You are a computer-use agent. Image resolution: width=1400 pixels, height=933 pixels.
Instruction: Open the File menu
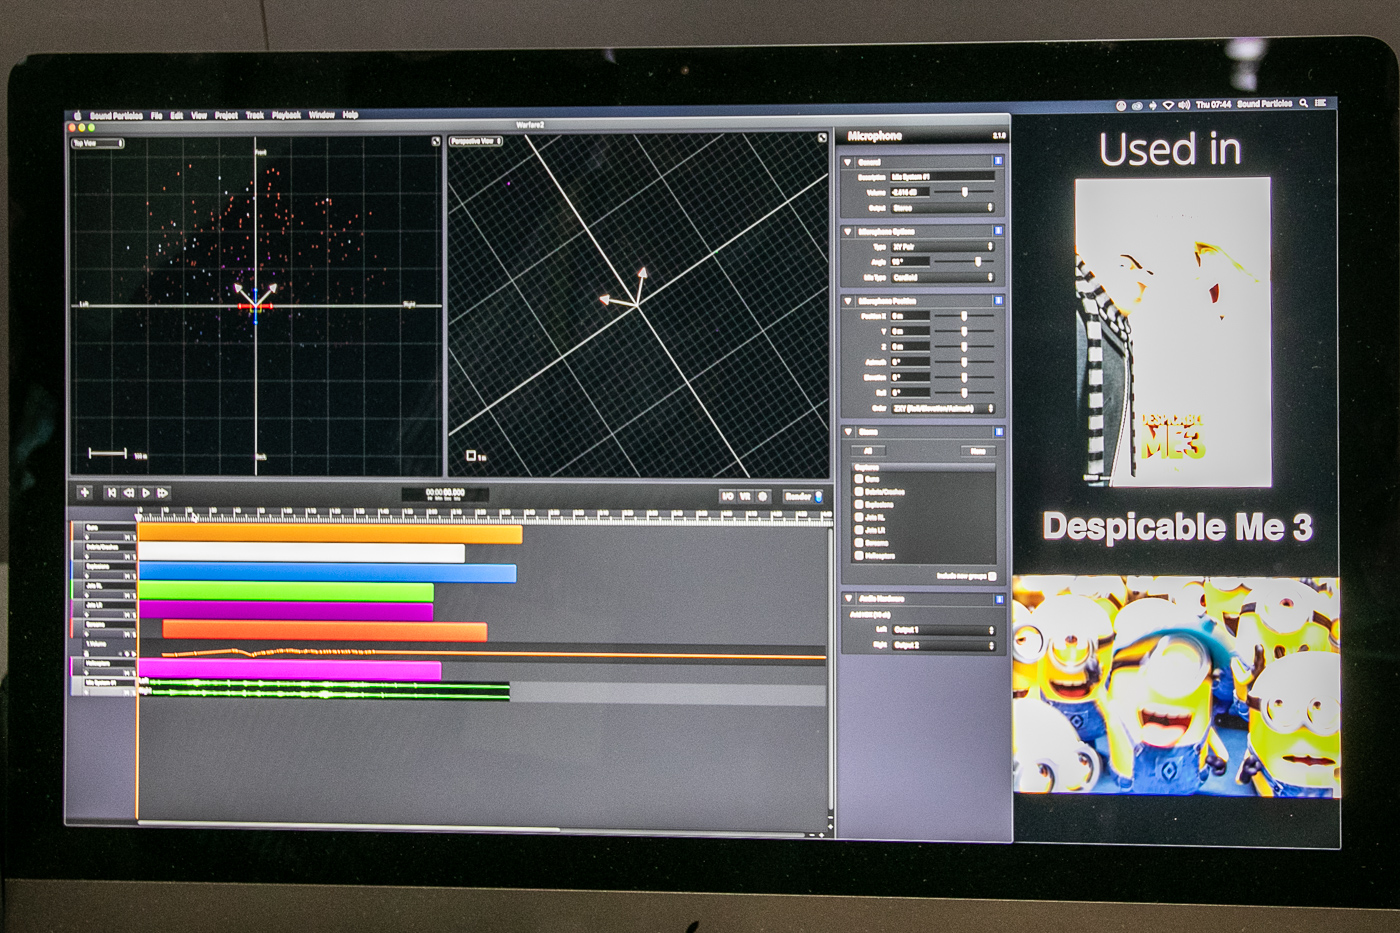156,116
